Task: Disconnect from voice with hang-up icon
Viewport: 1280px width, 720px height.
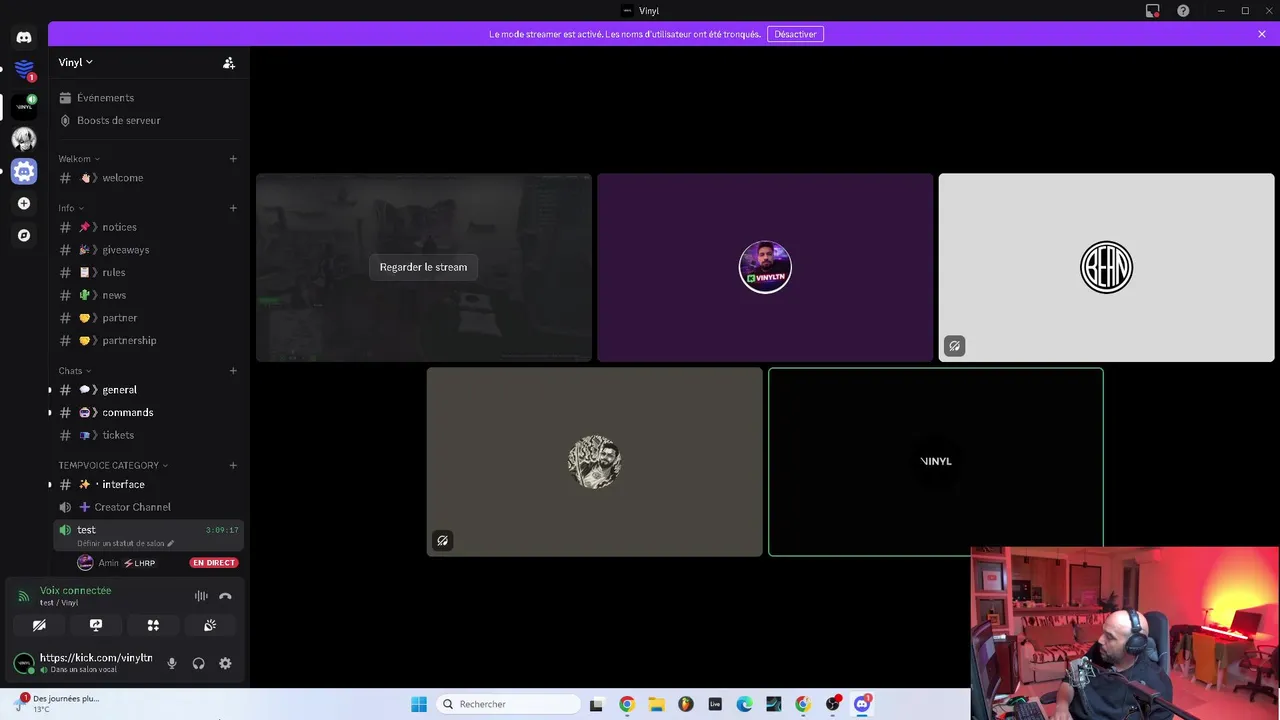Action: click(x=225, y=596)
